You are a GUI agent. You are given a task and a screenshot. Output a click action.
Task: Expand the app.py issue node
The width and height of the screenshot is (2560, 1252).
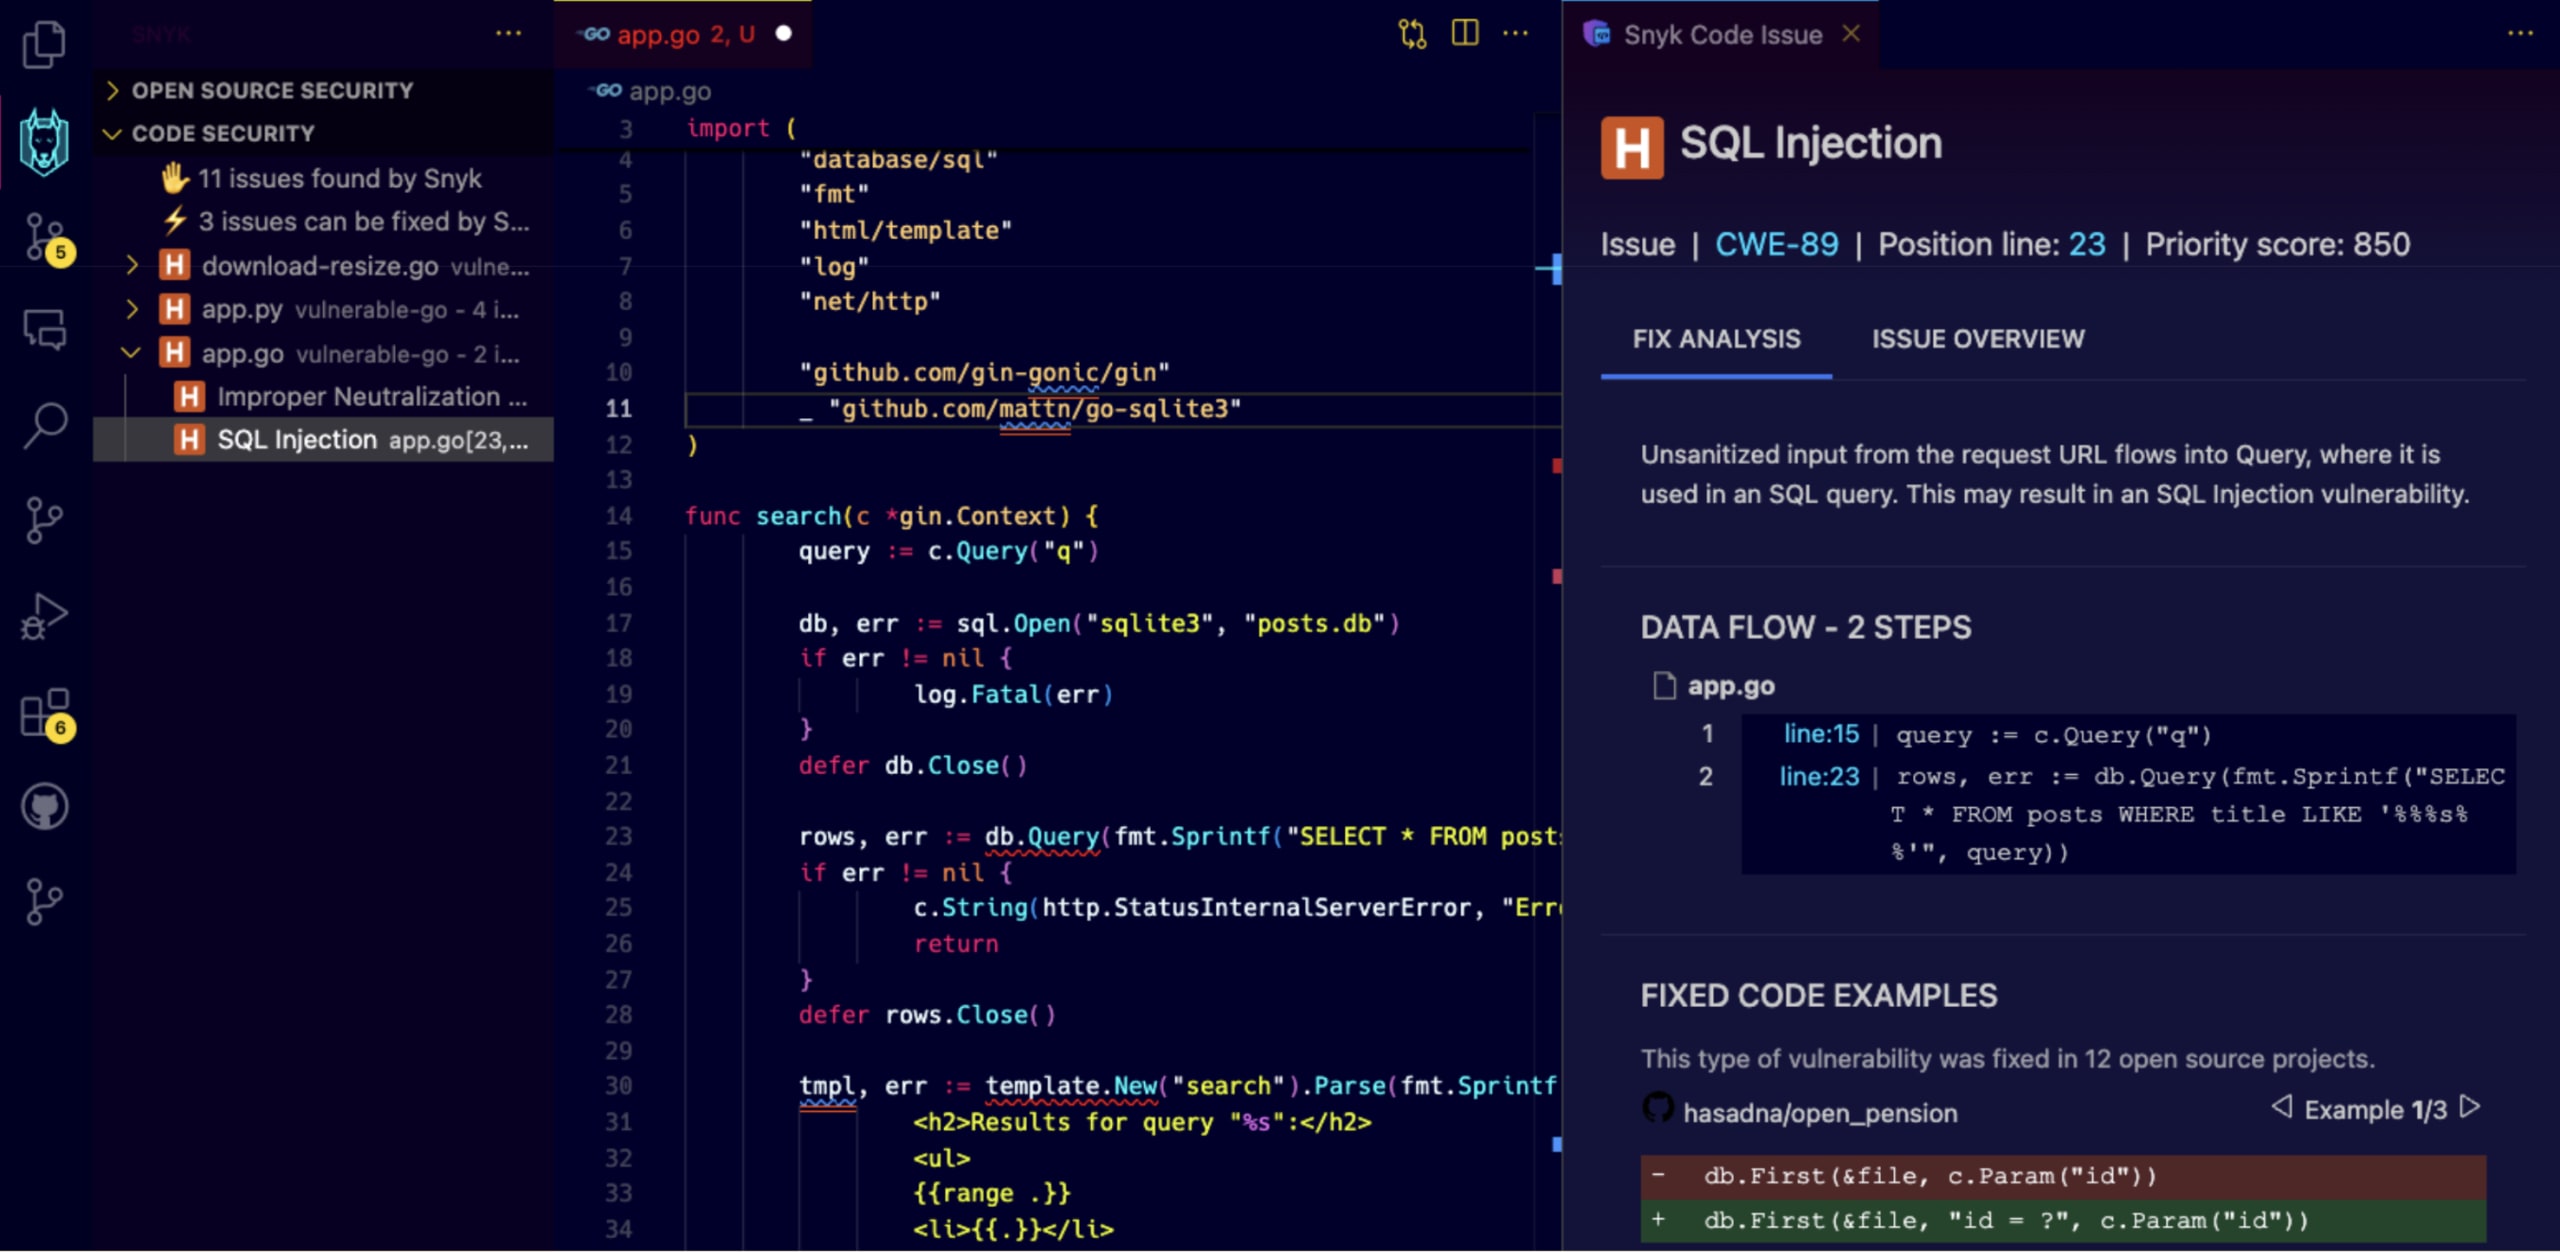point(131,309)
